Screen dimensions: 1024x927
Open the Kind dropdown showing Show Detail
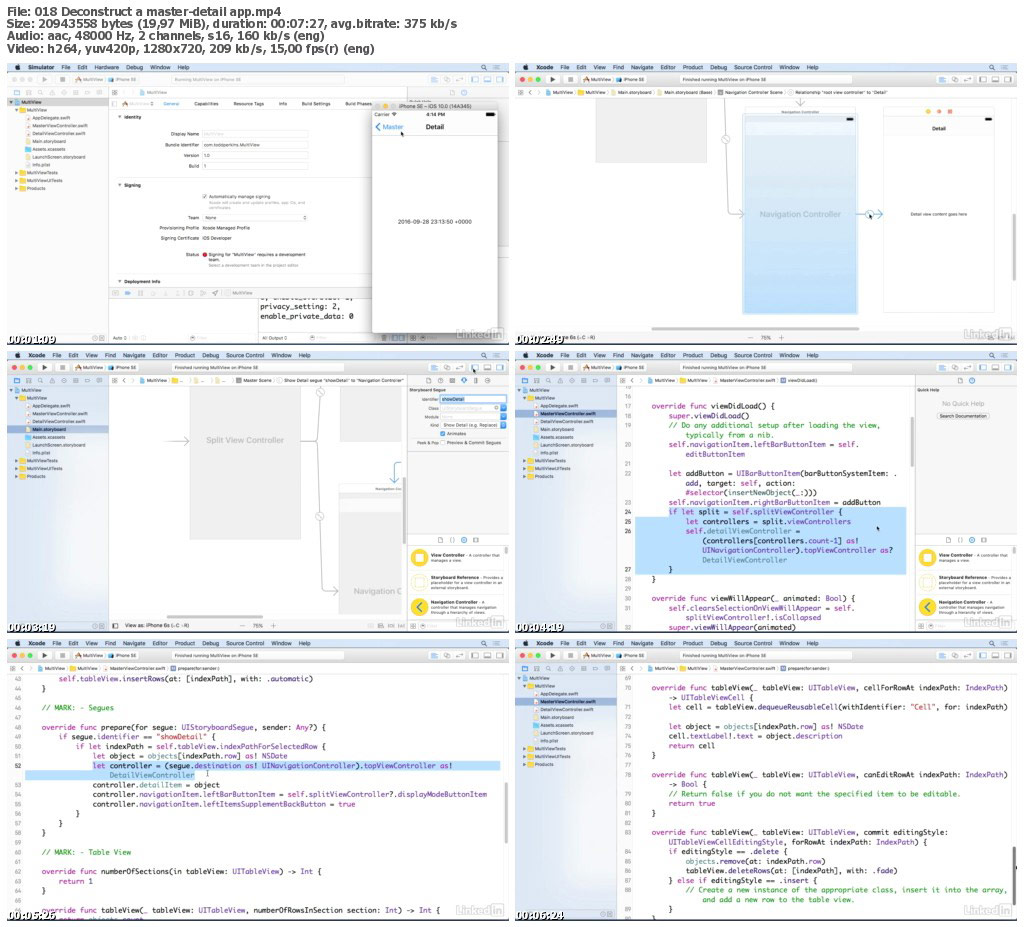point(473,425)
